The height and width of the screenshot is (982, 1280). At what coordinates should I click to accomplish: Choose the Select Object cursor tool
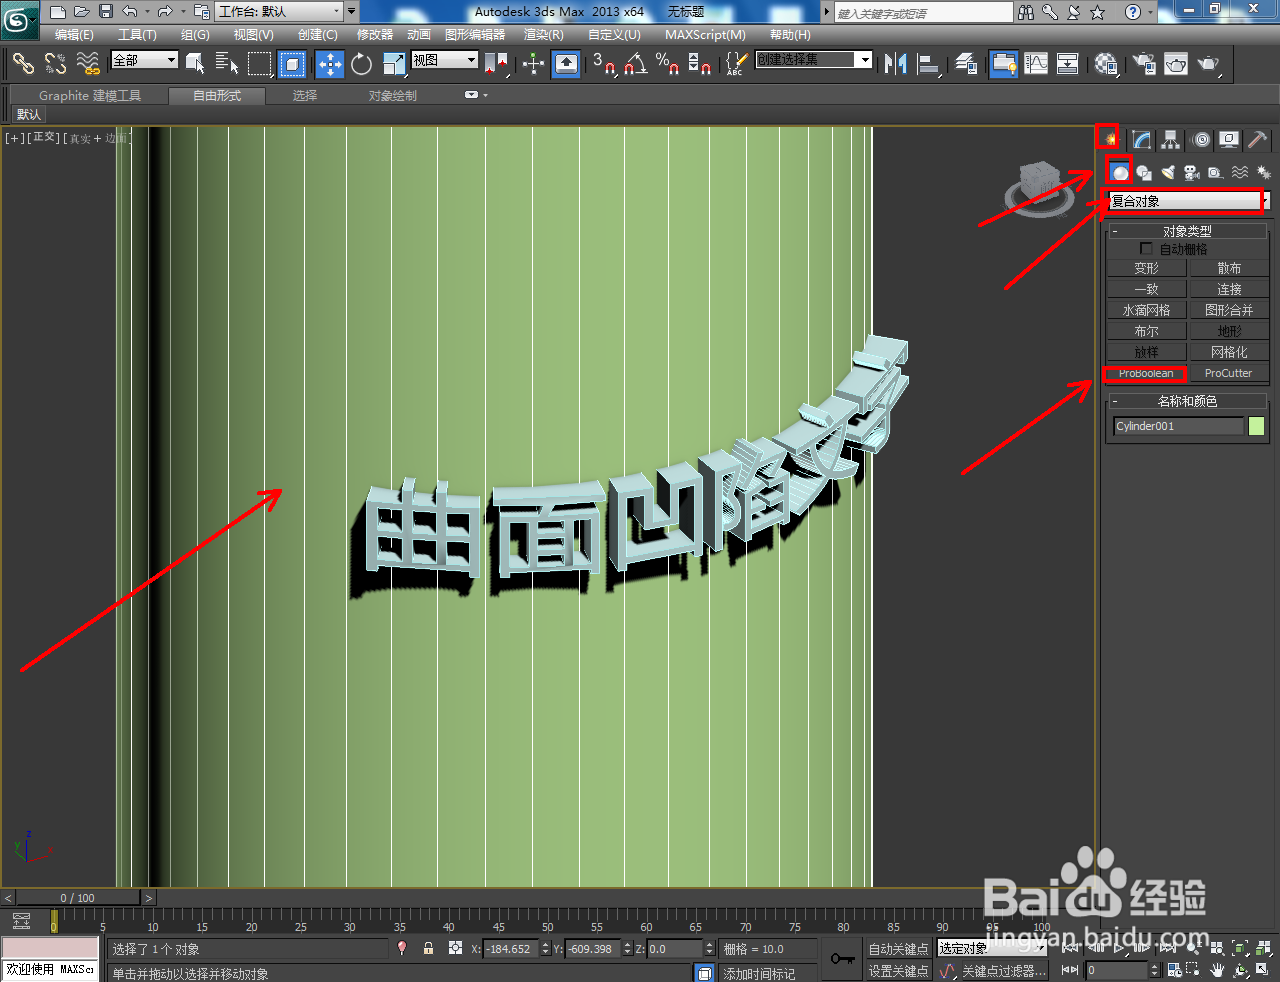tap(195, 63)
